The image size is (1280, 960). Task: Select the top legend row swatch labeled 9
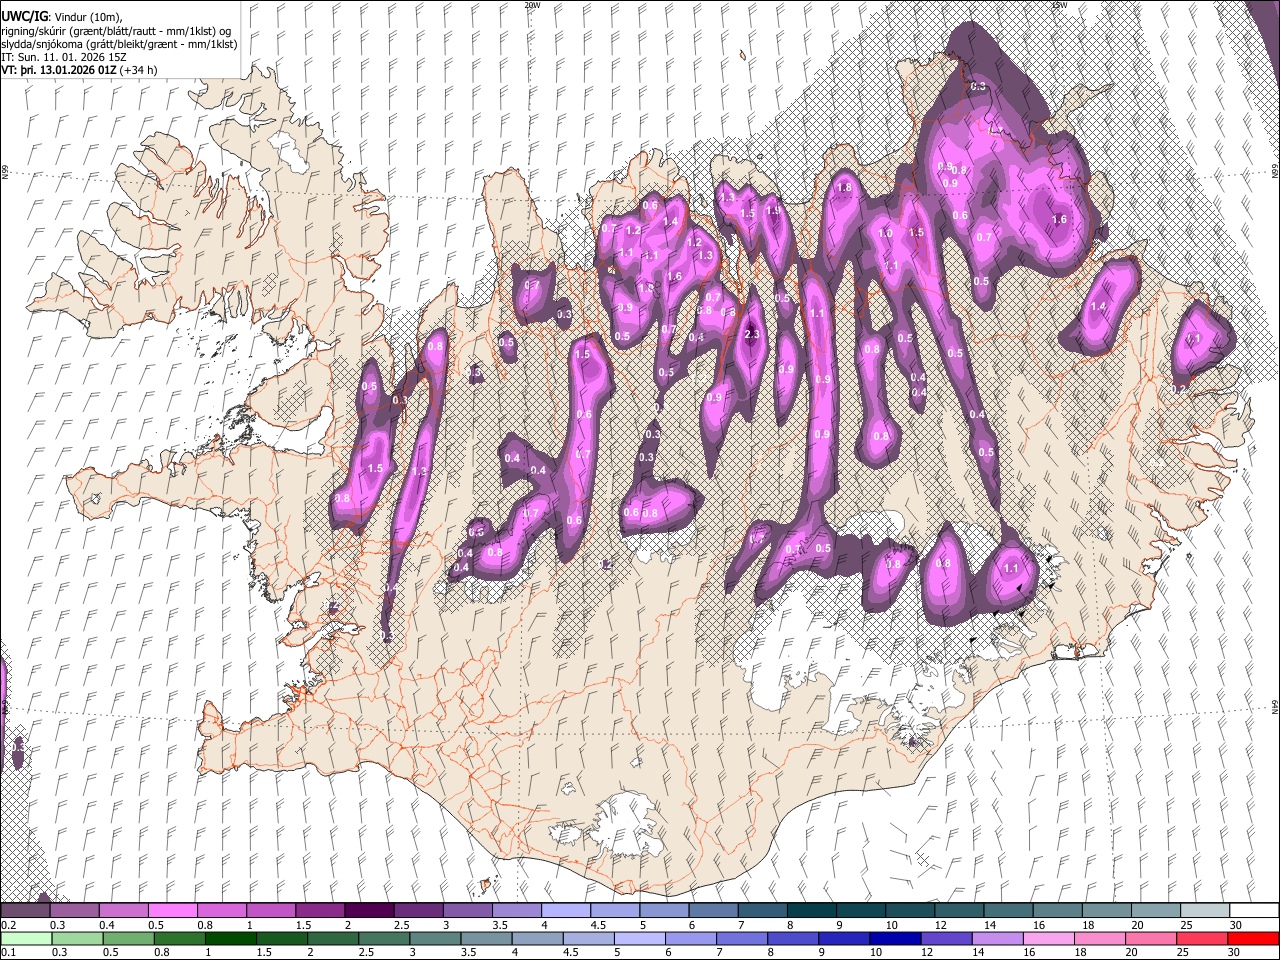tap(861, 911)
